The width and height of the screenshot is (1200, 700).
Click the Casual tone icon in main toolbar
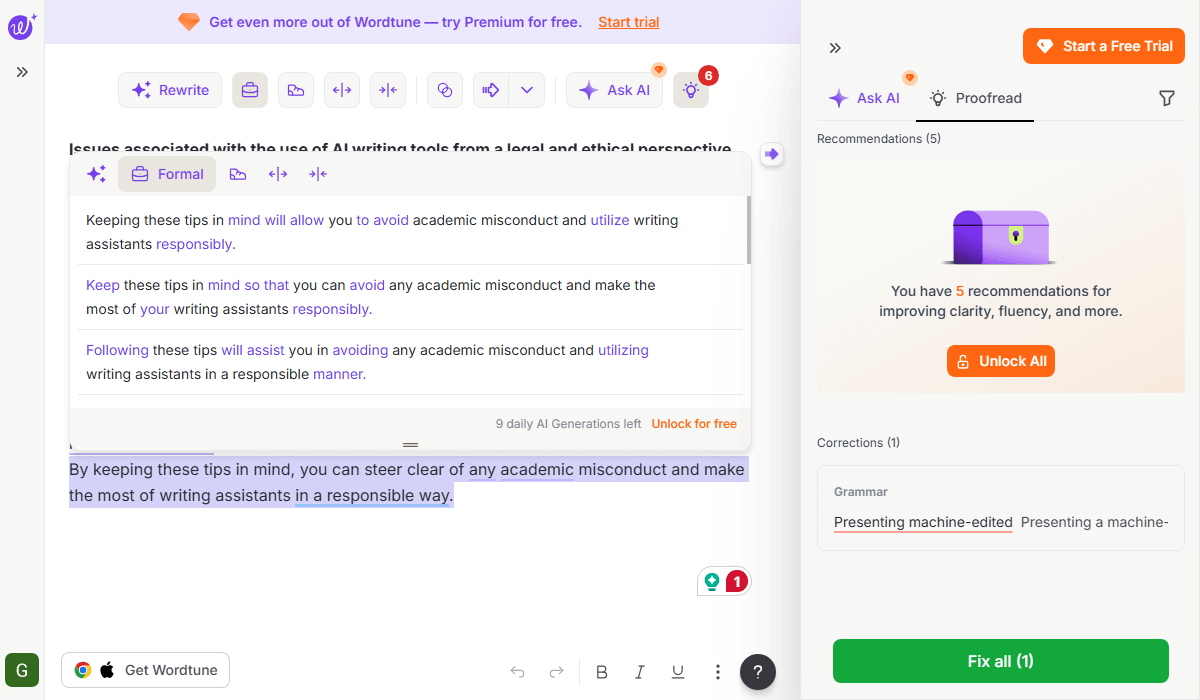(x=295, y=90)
